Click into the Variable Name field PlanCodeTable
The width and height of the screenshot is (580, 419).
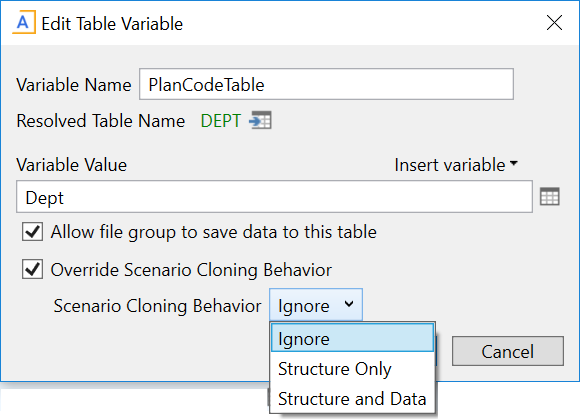pyautogui.click(x=326, y=84)
